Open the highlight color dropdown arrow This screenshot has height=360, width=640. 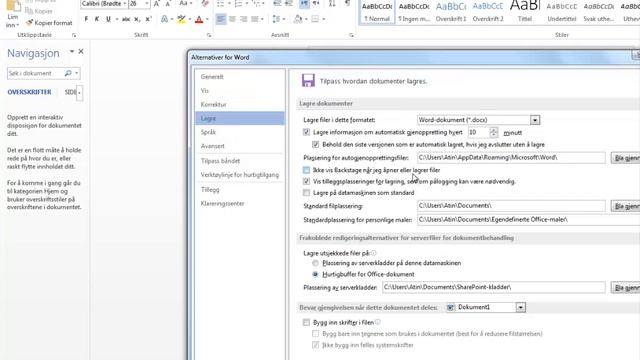click(189, 19)
